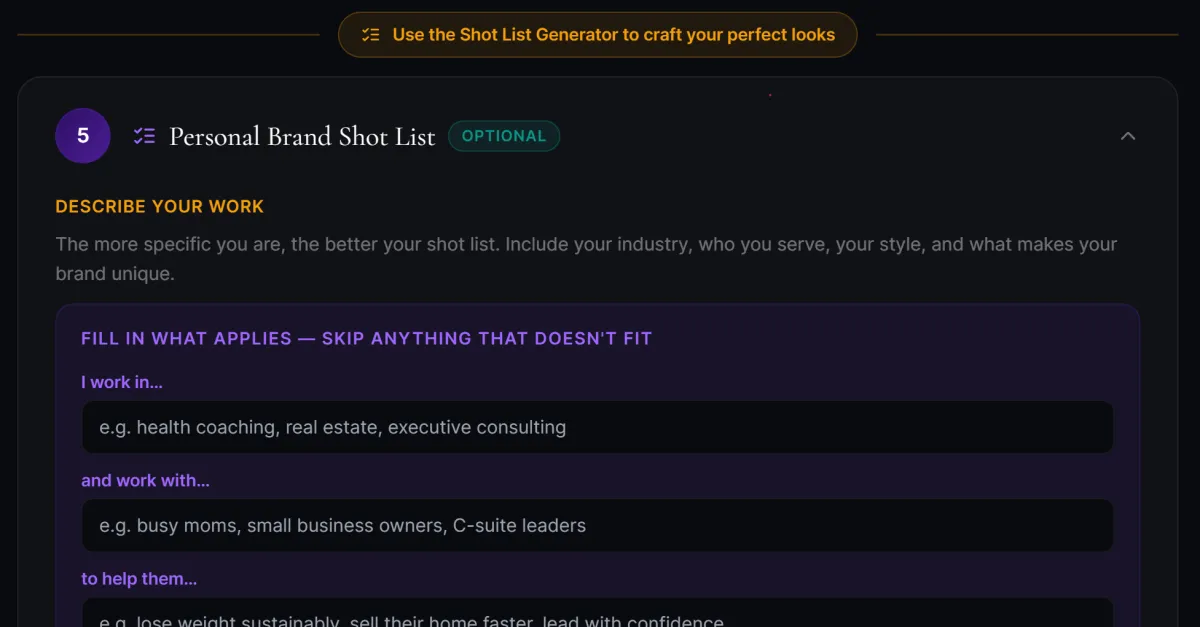Click the Personal Brand Shot List title
The image size is (1200, 627).
[302, 136]
